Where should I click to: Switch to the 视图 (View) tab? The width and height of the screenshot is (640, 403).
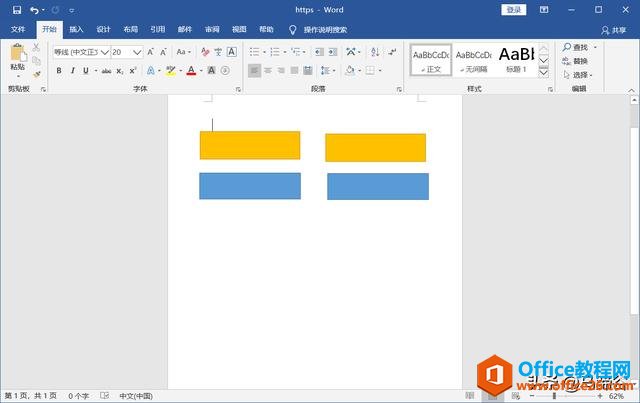click(x=238, y=30)
